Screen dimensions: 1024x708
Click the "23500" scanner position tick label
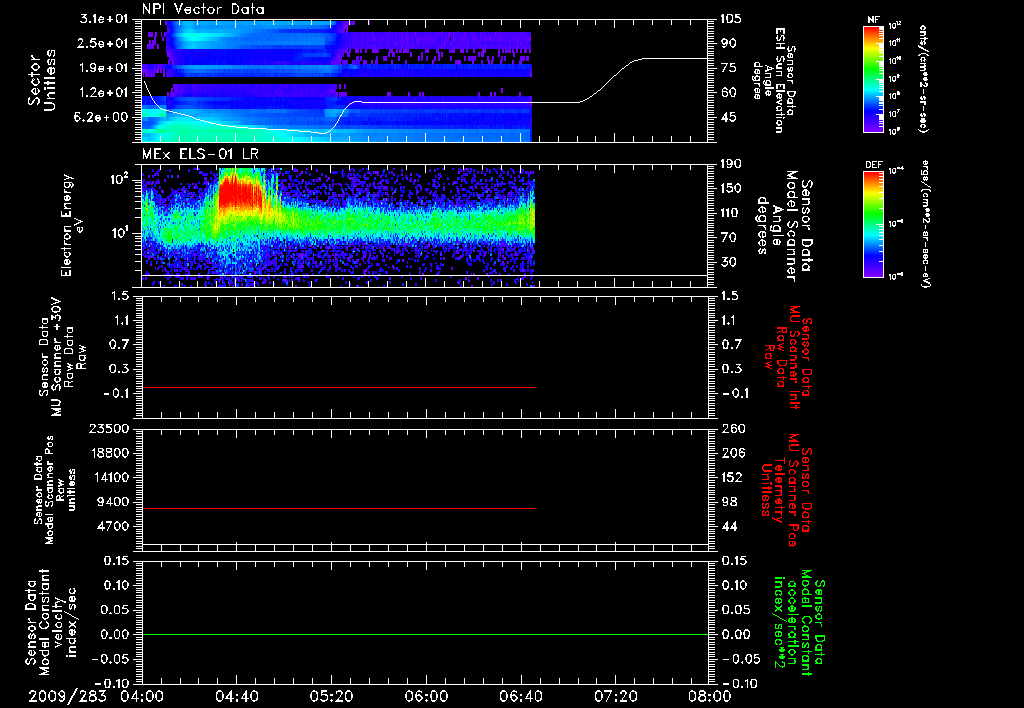point(111,429)
